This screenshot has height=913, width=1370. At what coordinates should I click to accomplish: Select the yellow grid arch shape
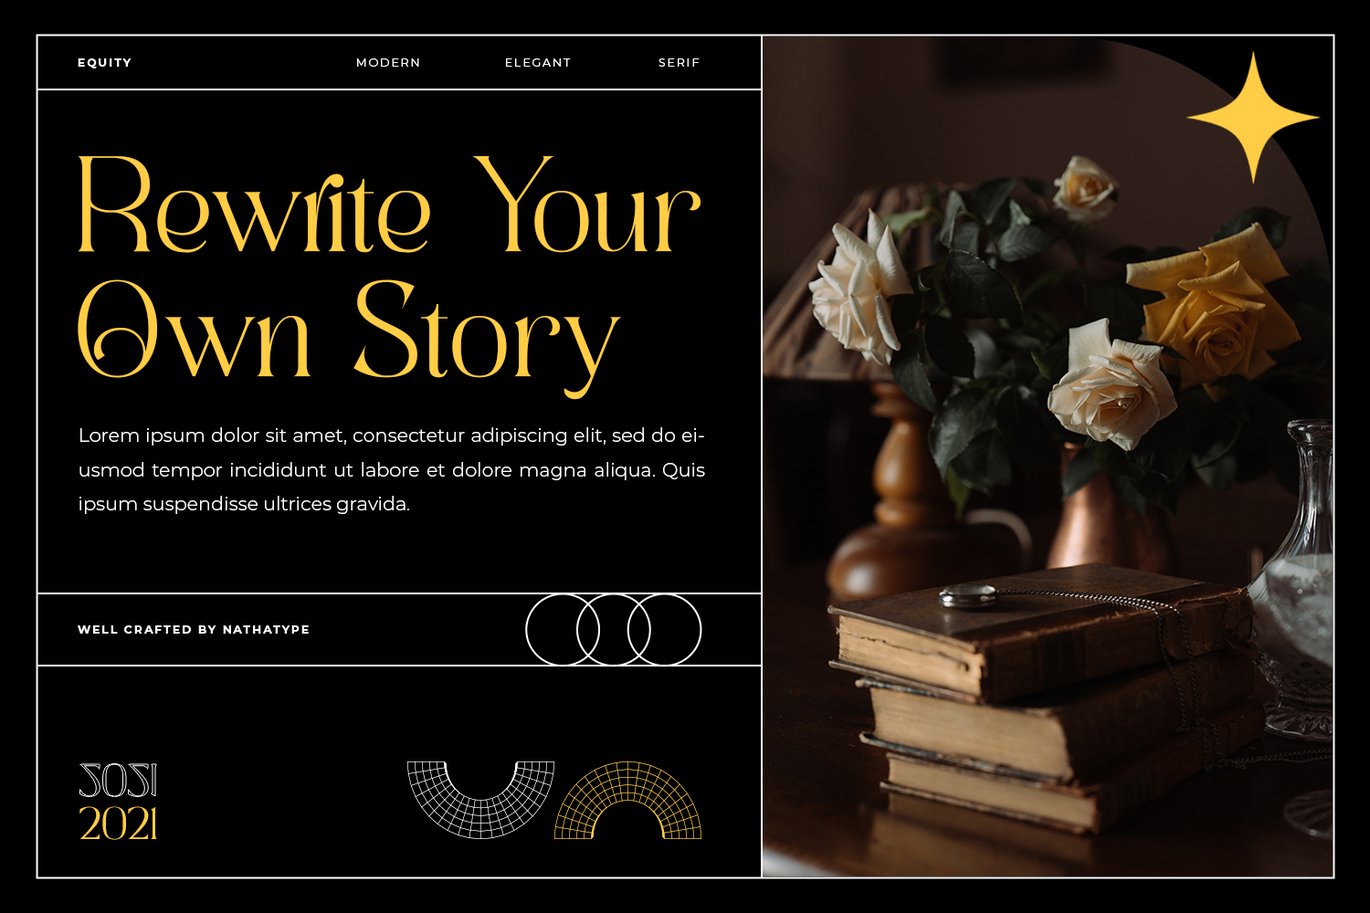[x=628, y=800]
